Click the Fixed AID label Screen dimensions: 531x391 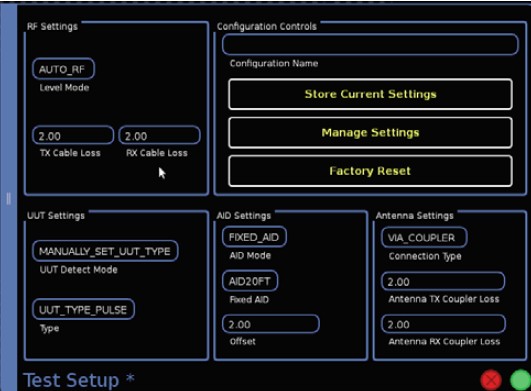pyautogui.click(x=249, y=300)
